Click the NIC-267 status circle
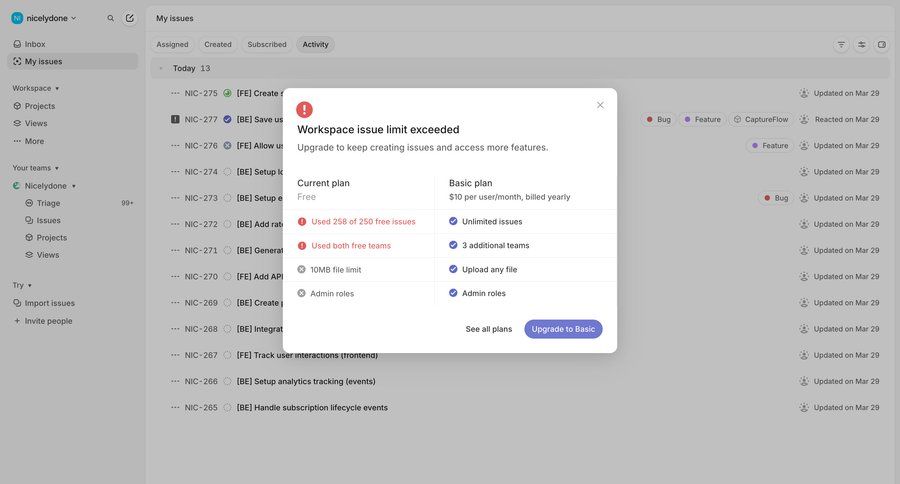This screenshot has width=900, height=484. point(227,355)
